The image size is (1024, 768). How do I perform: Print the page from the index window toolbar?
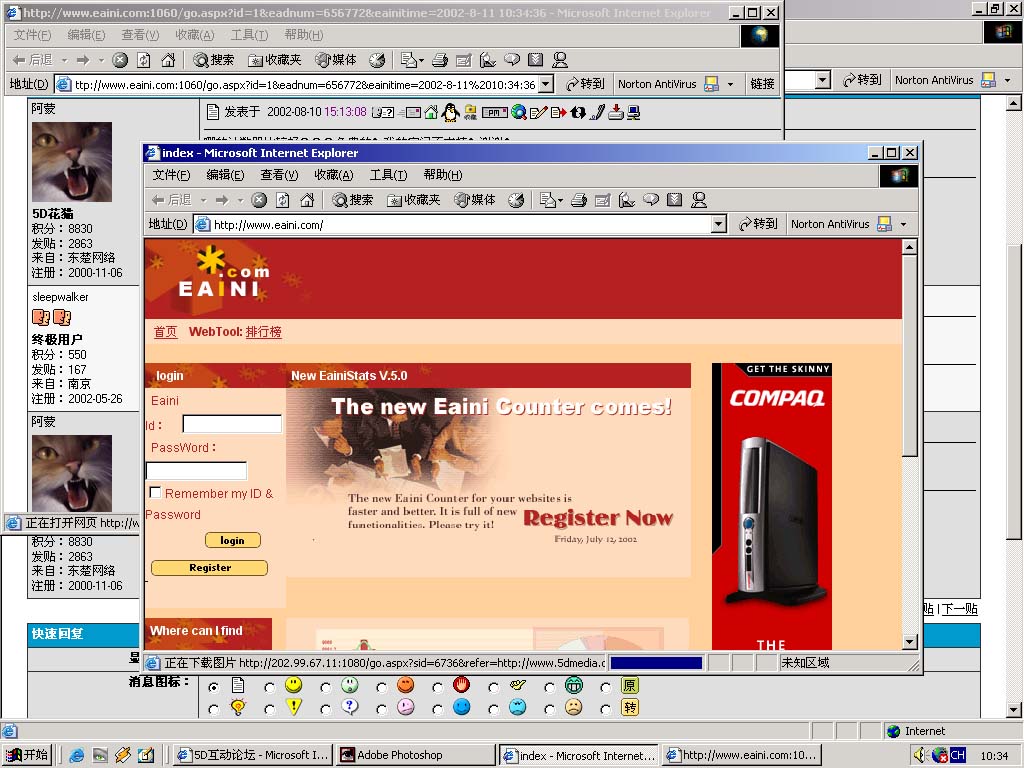[x=579, y=200]
